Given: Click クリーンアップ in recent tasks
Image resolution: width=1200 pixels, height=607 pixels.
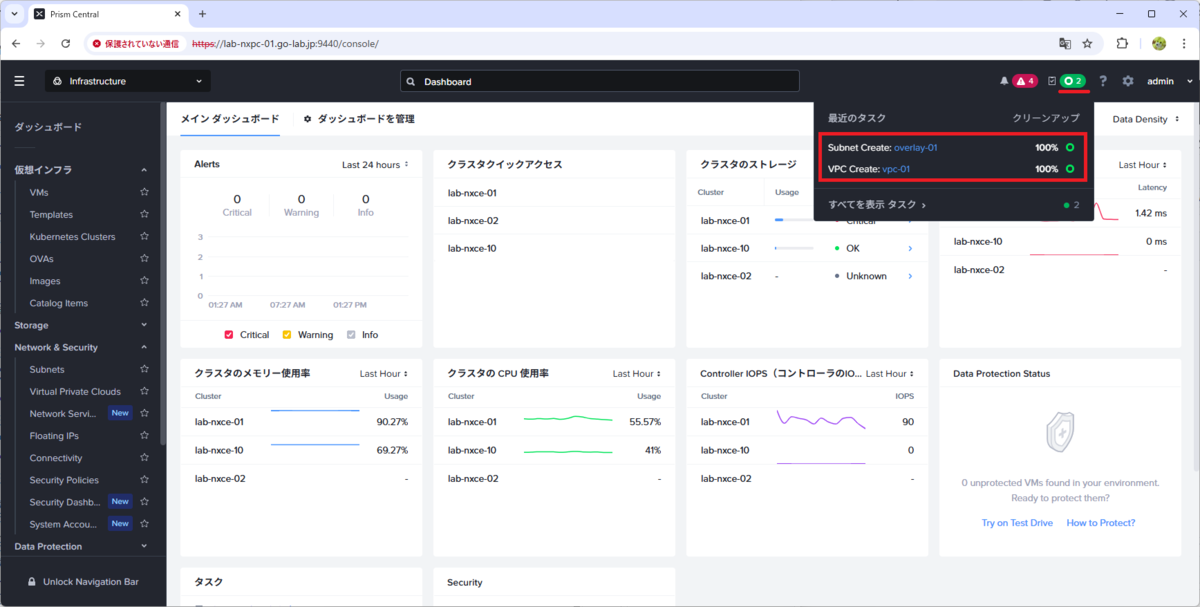Looking at the screenshot, I should tap(1046, 118).
